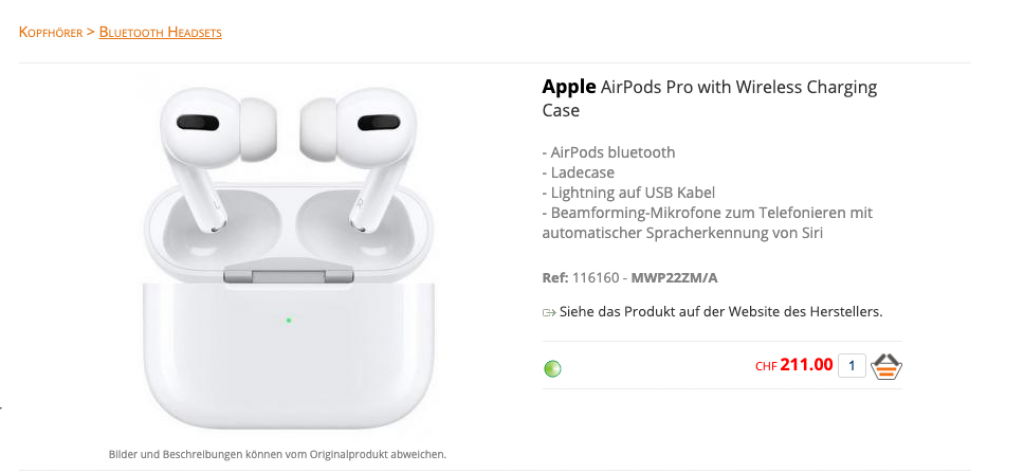Focus the quantity input field showing 1

click(852, 366)
